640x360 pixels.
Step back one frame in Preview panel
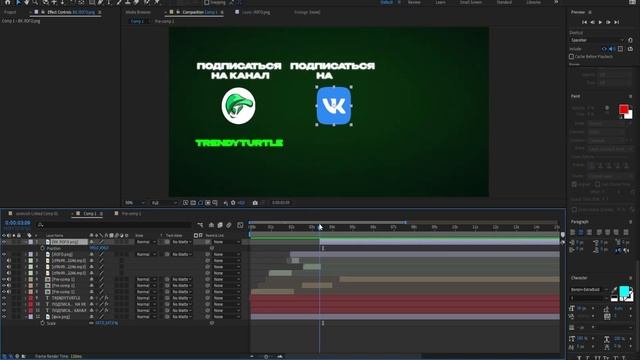pos(592,22)
